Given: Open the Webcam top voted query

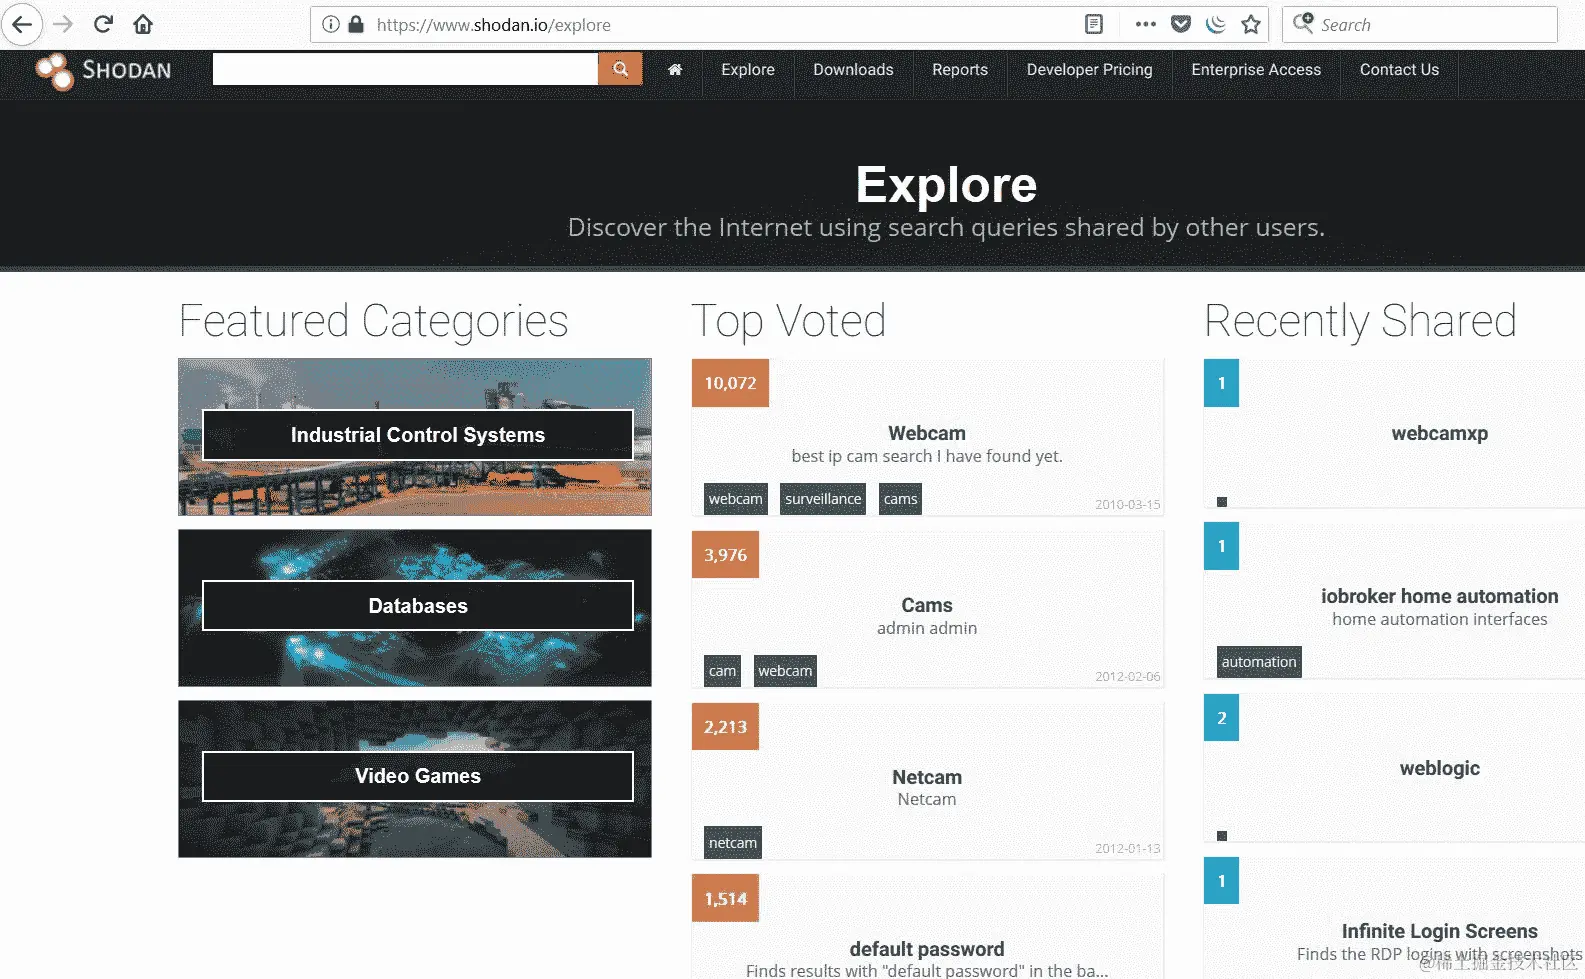Looking at the screenshot, I should (x=927, y=433).
